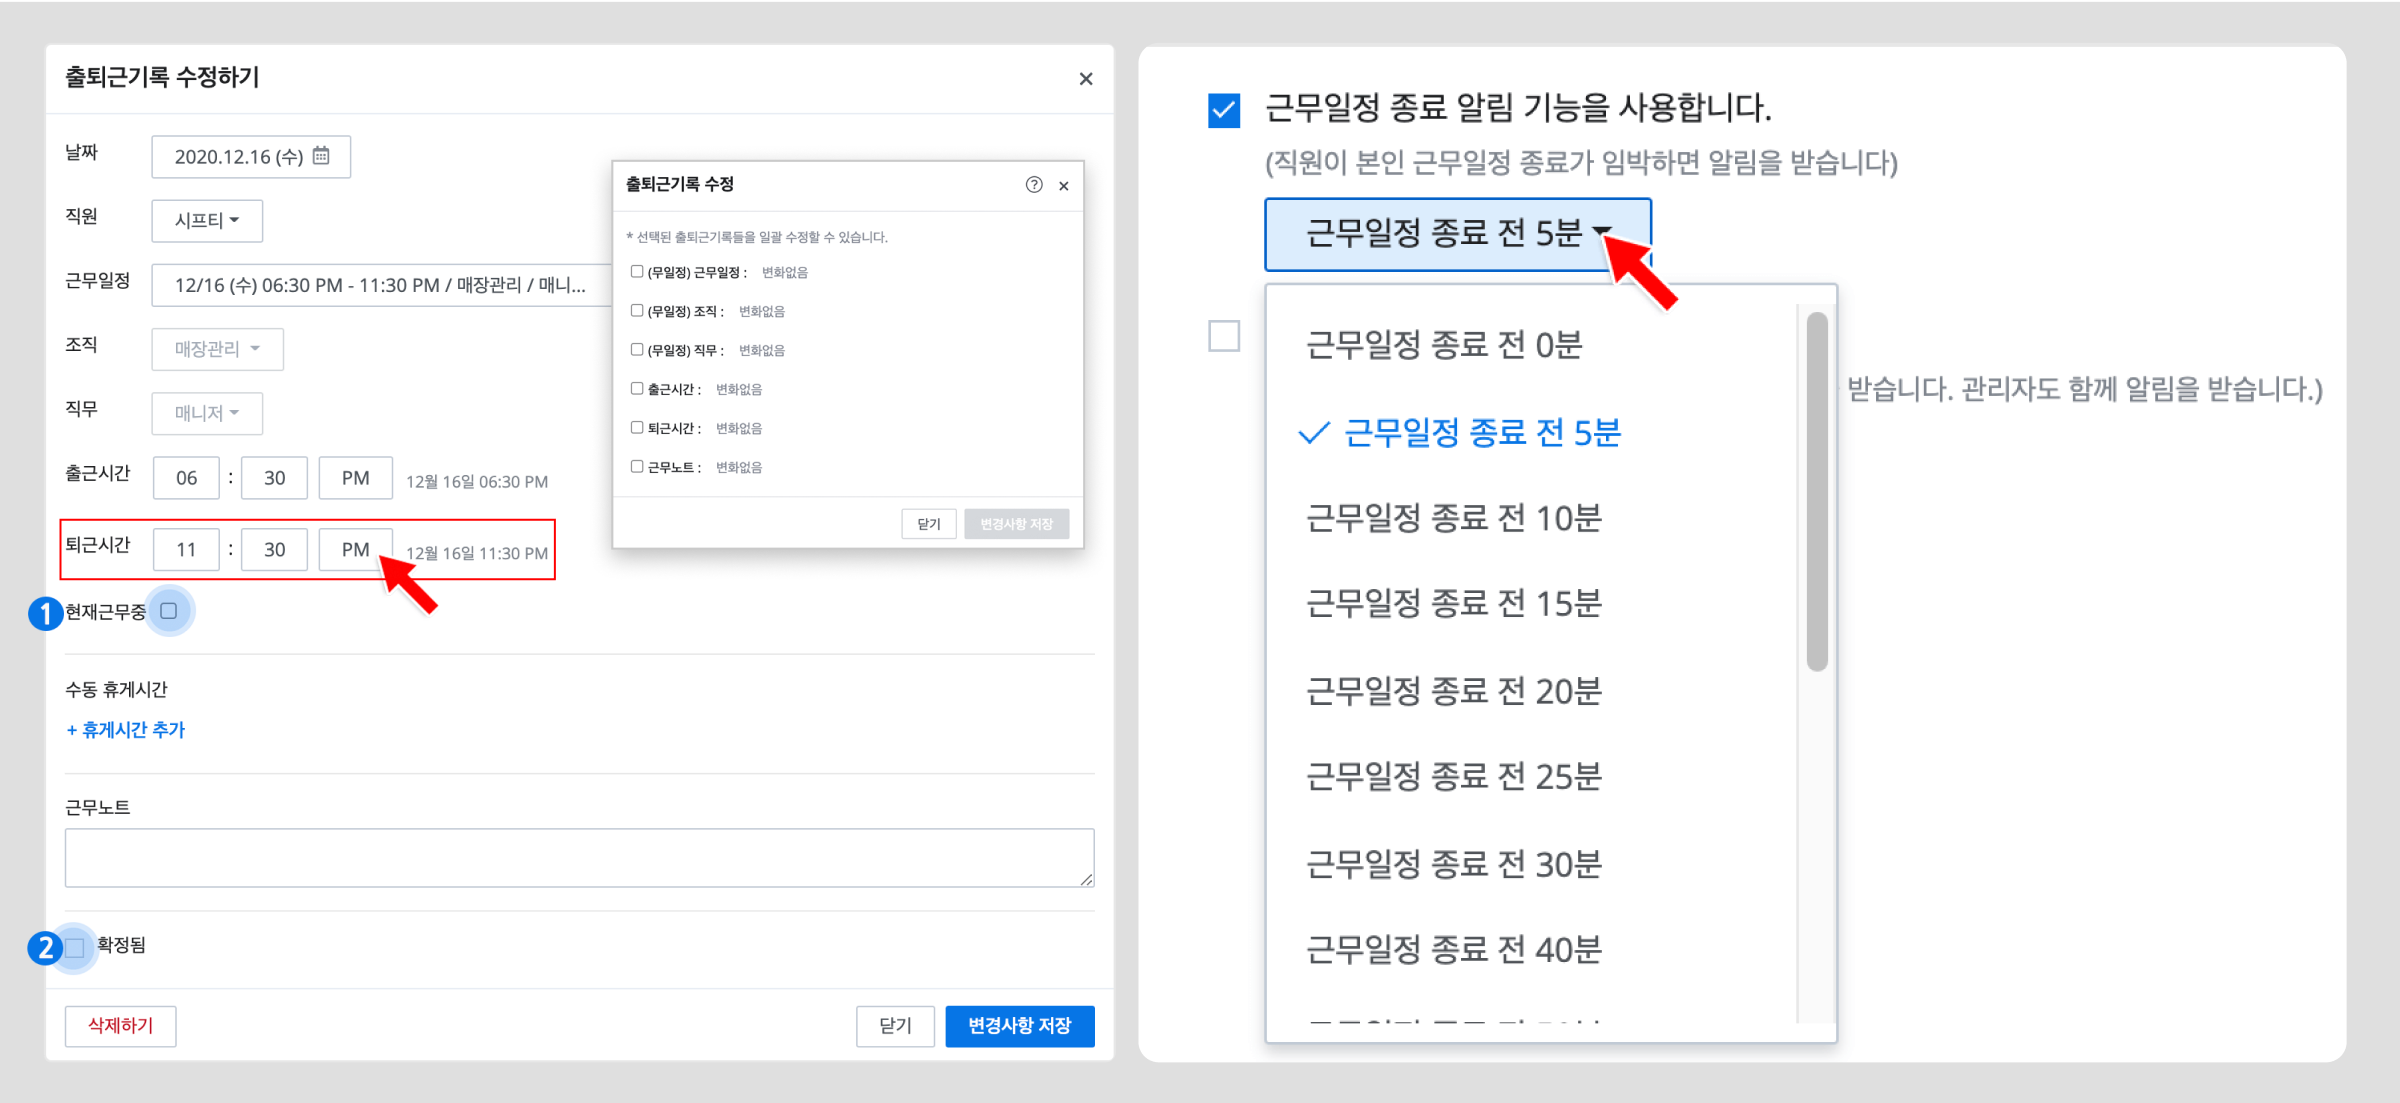Image resolution: width=2400 pixels, height=1103 pixels.
Task: Select 근무일정 종료 전 15분 option
Action: (x=1454, y=604)
